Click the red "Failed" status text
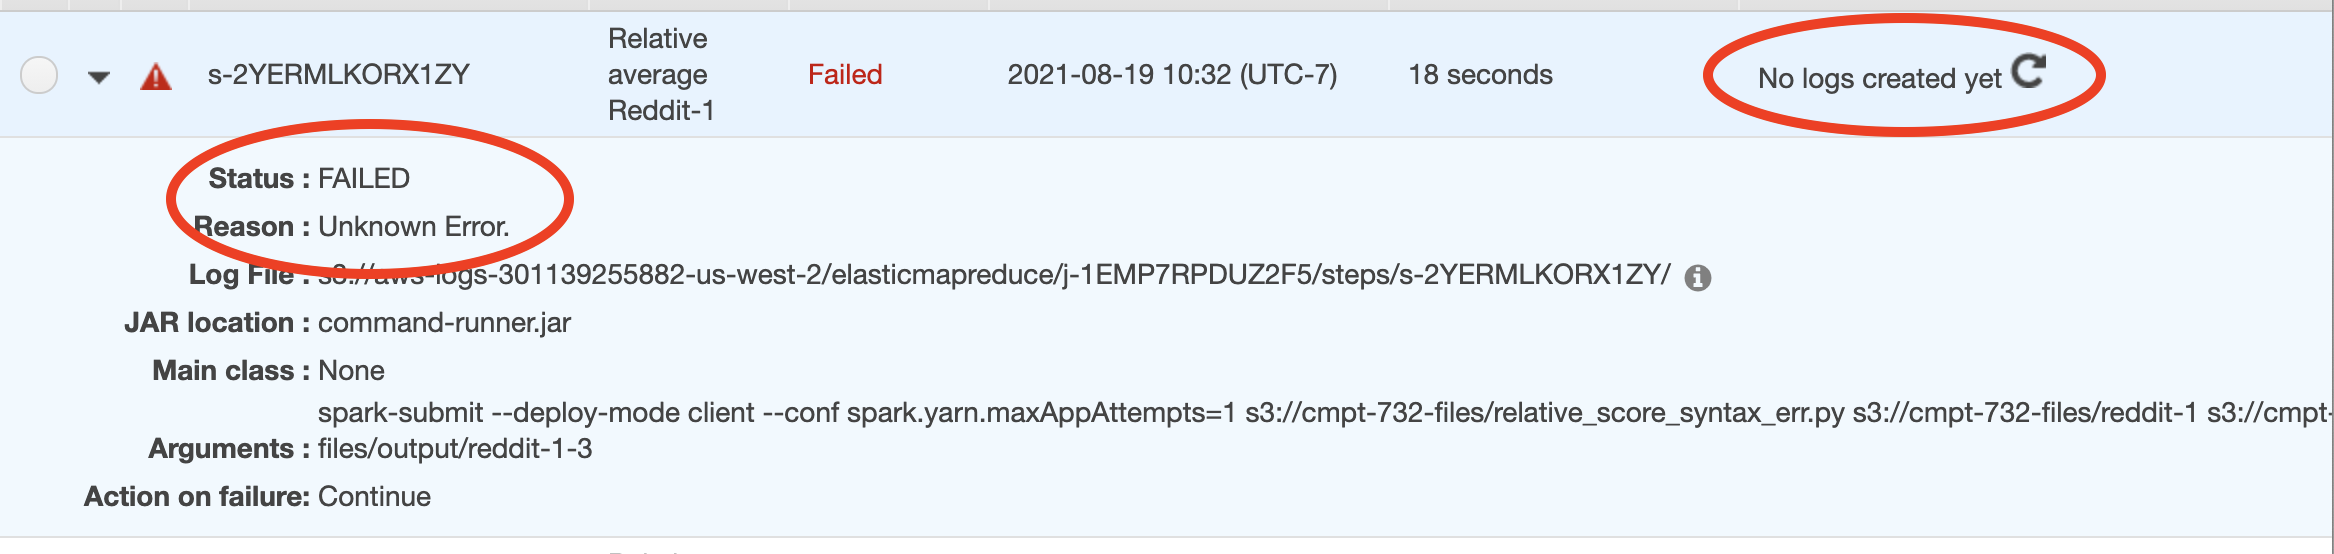The height and width of the screenshot is (554, 2334). click(x=845, y=75)
